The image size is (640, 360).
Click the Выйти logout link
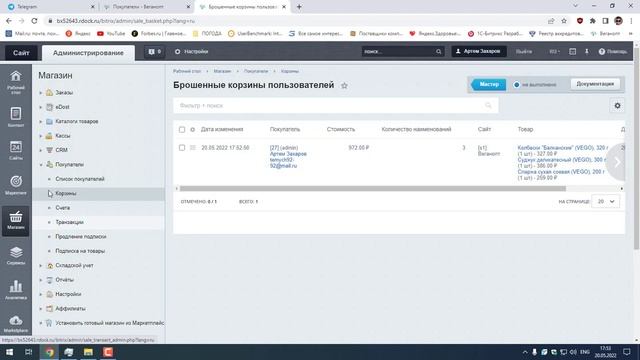524,52
